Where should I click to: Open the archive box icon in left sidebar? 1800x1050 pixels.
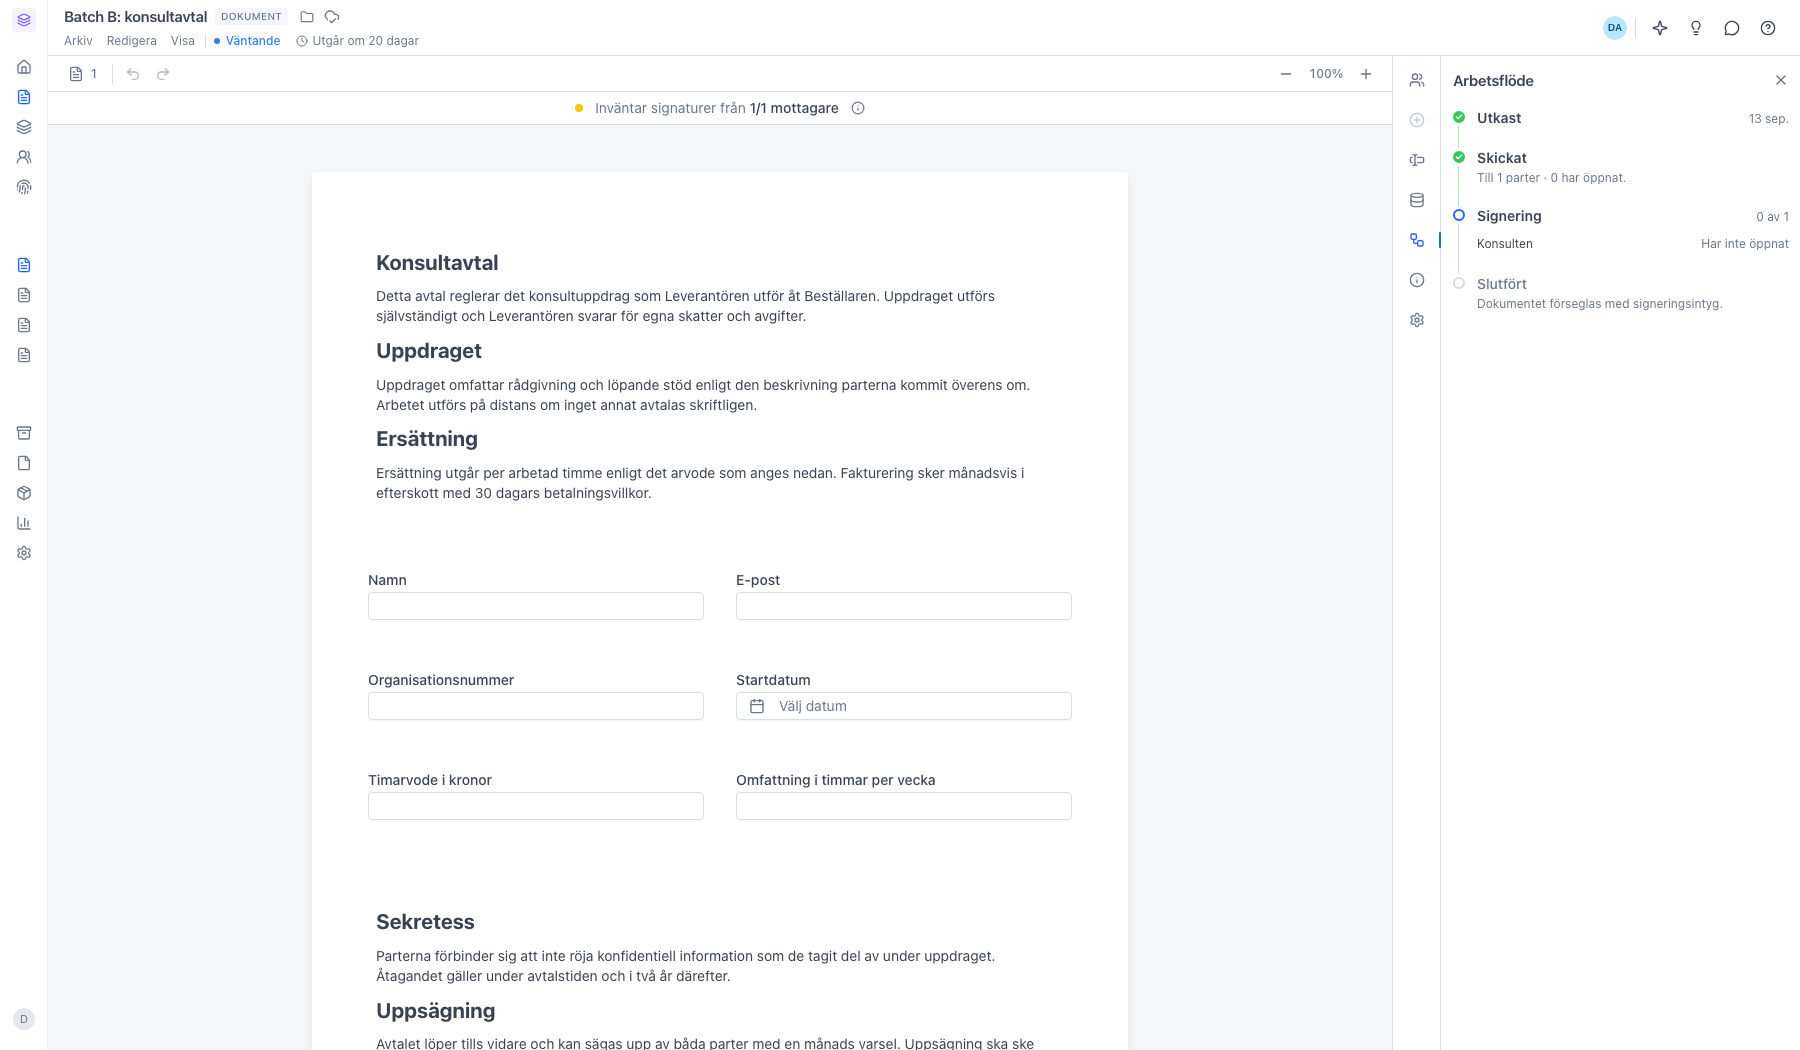point(24,433)
